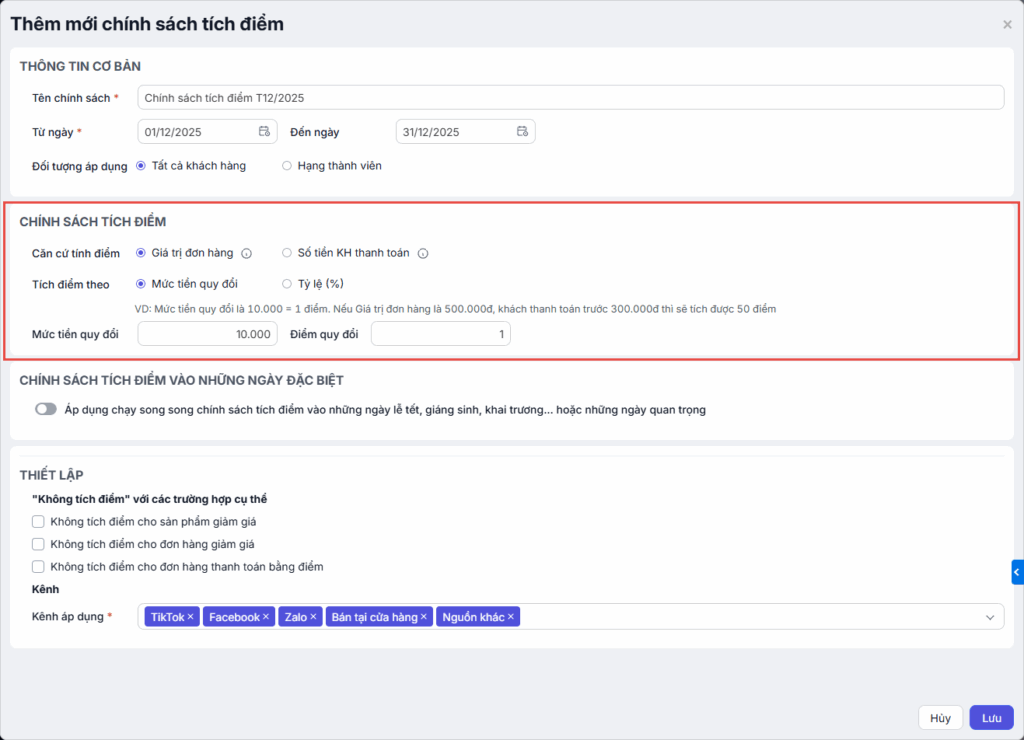
Task: Select the Hạng thành viên radio option
Action: (287, 166)
